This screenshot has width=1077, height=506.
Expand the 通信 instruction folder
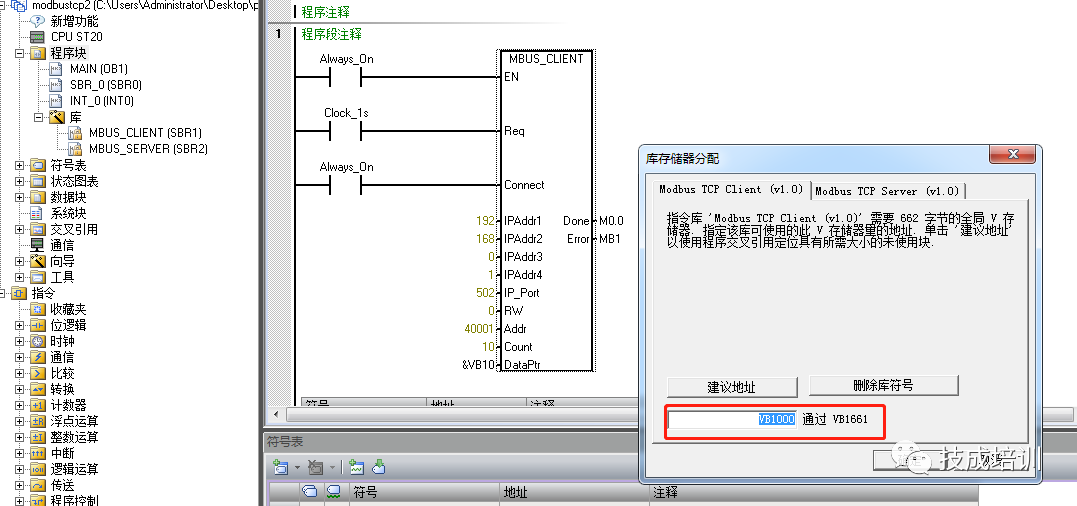(19, 358)
